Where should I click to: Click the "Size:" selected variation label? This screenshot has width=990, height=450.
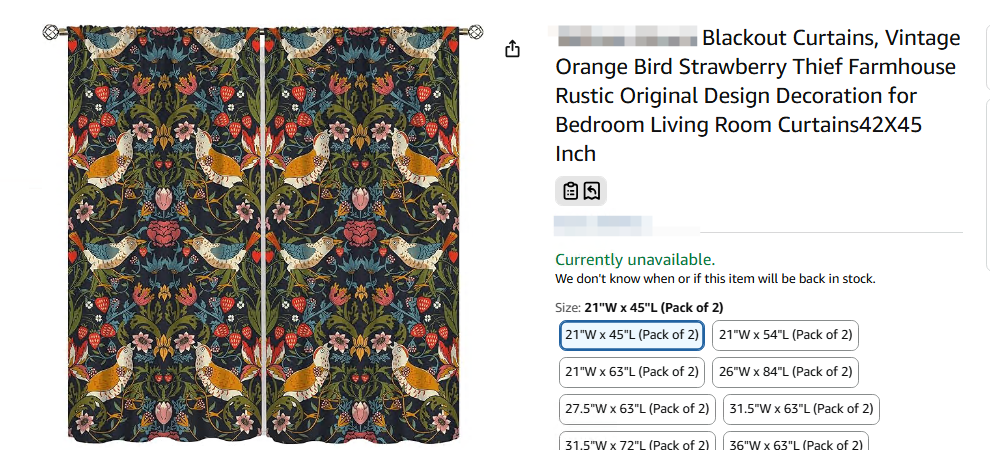point(638,307)
